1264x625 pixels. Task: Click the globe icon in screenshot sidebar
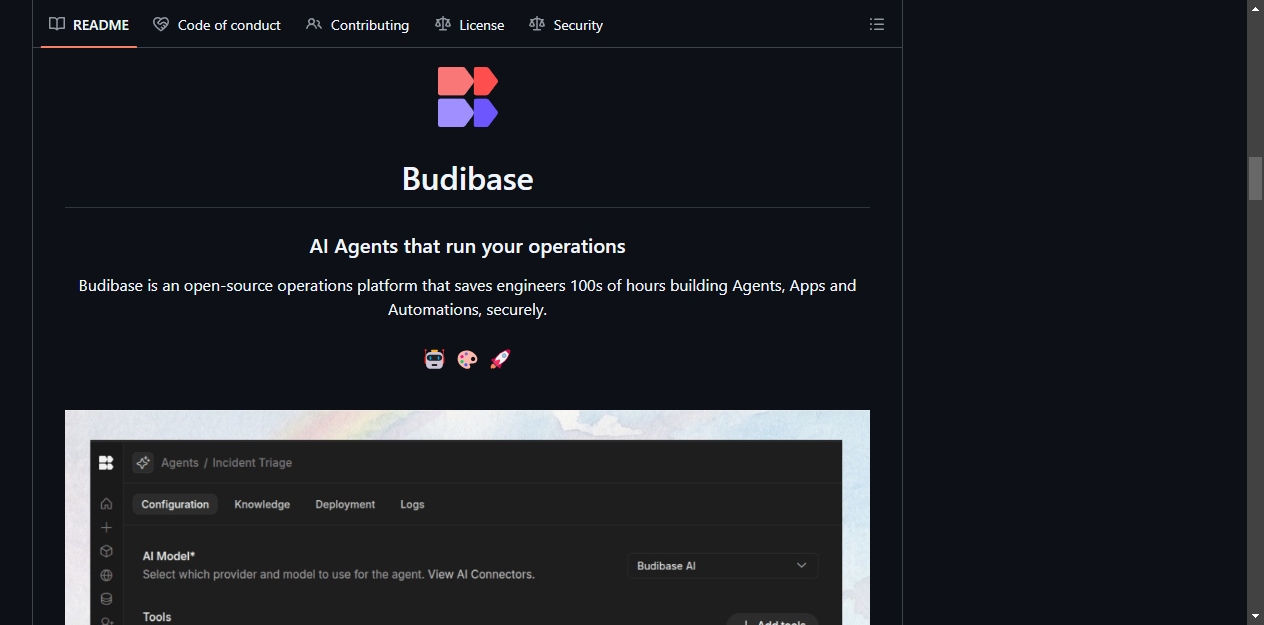tap(106, 575)
